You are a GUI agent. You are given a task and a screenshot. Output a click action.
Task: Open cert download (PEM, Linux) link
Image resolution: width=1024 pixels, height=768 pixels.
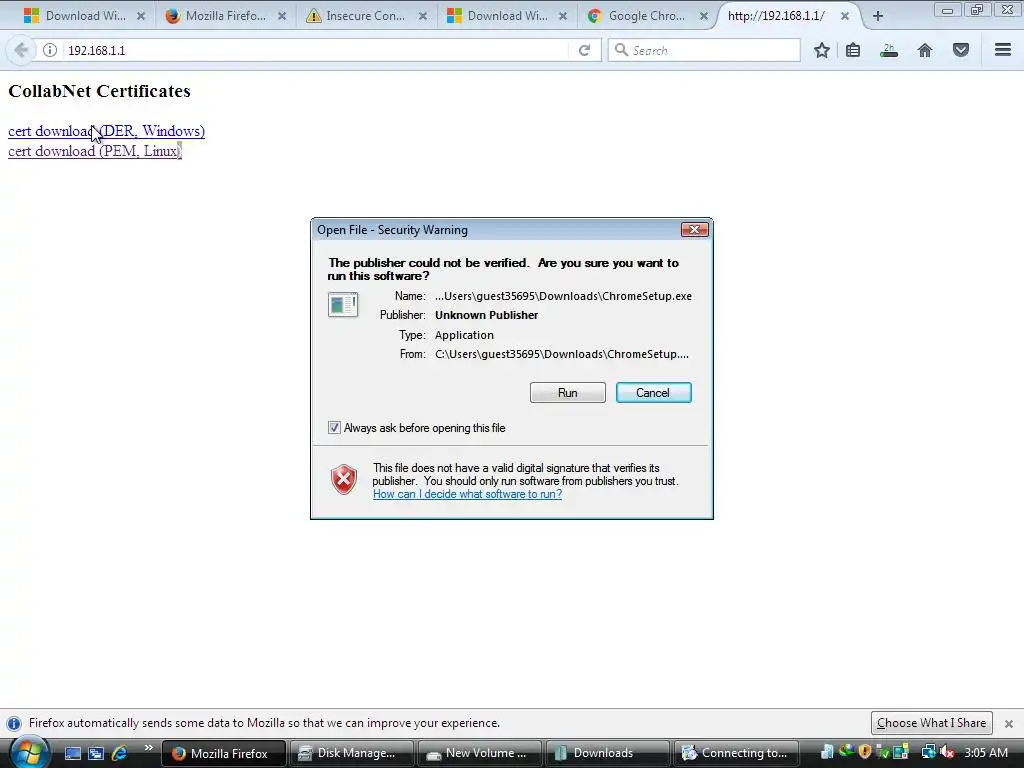point(95,151)
